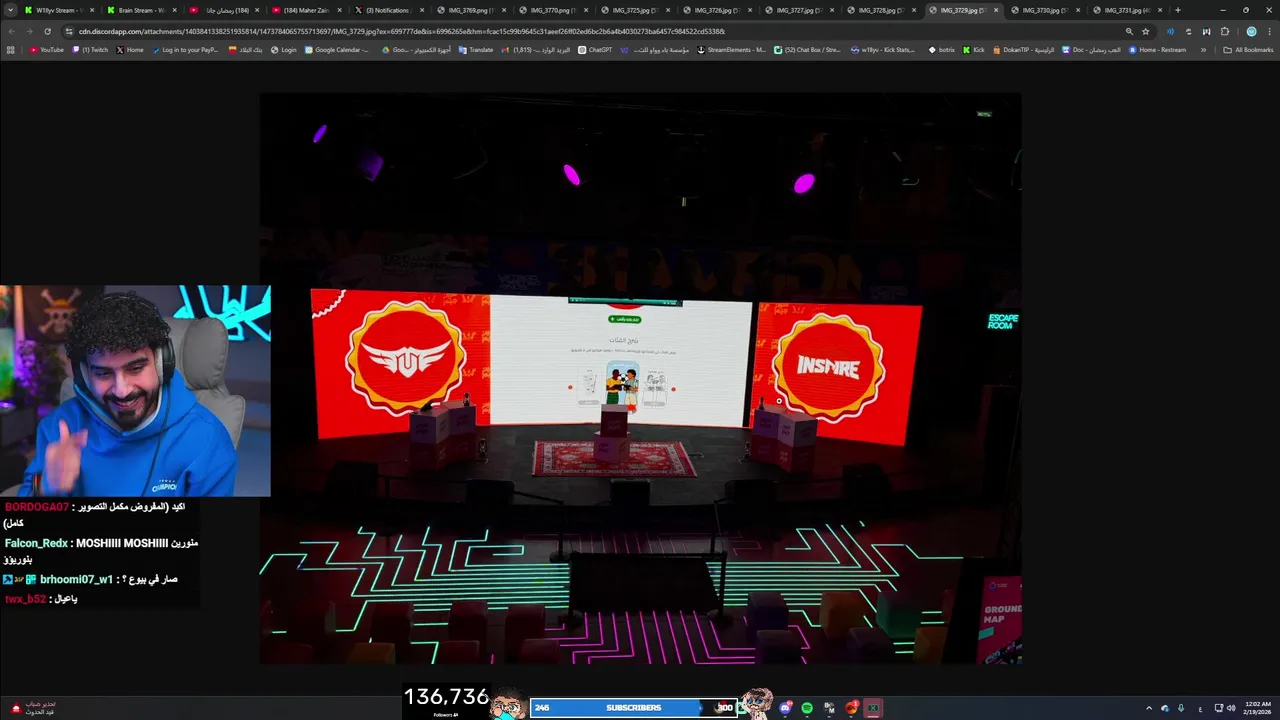The width and height of the screenshot is (1280, 720).
Task: Click the displayed IMG_3729 stage photo
Action: [640, 378]
